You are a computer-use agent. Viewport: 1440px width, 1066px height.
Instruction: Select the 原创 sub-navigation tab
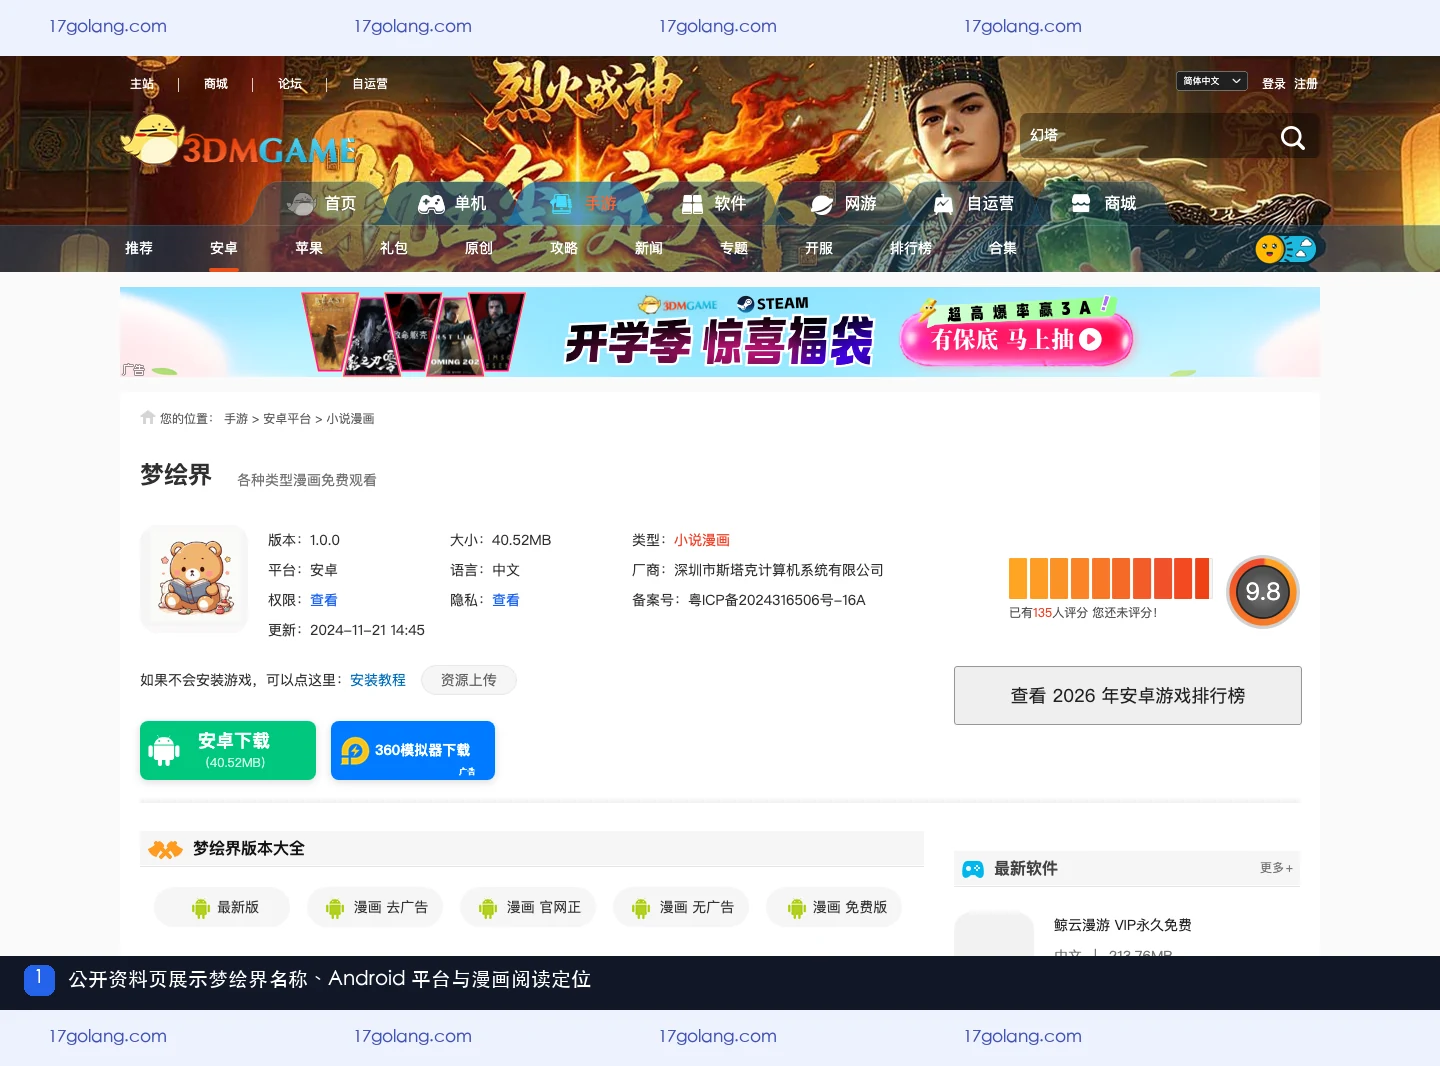[479, 248]
